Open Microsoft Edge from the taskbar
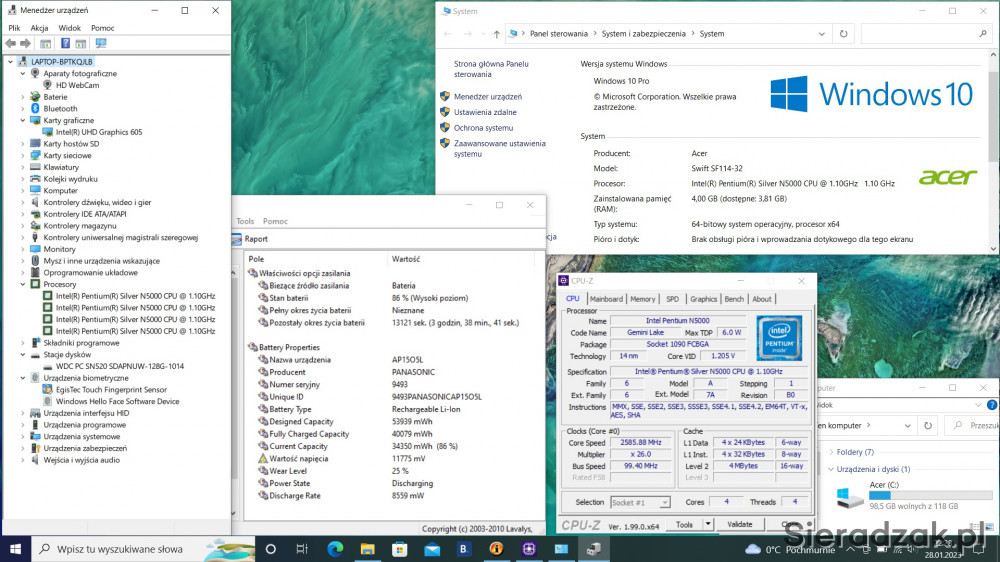This screenshot has width=1000, height=562. 335,549
